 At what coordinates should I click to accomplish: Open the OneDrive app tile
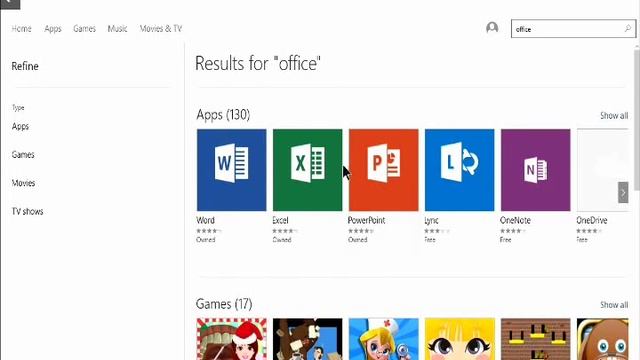click(x=602, y=170)
